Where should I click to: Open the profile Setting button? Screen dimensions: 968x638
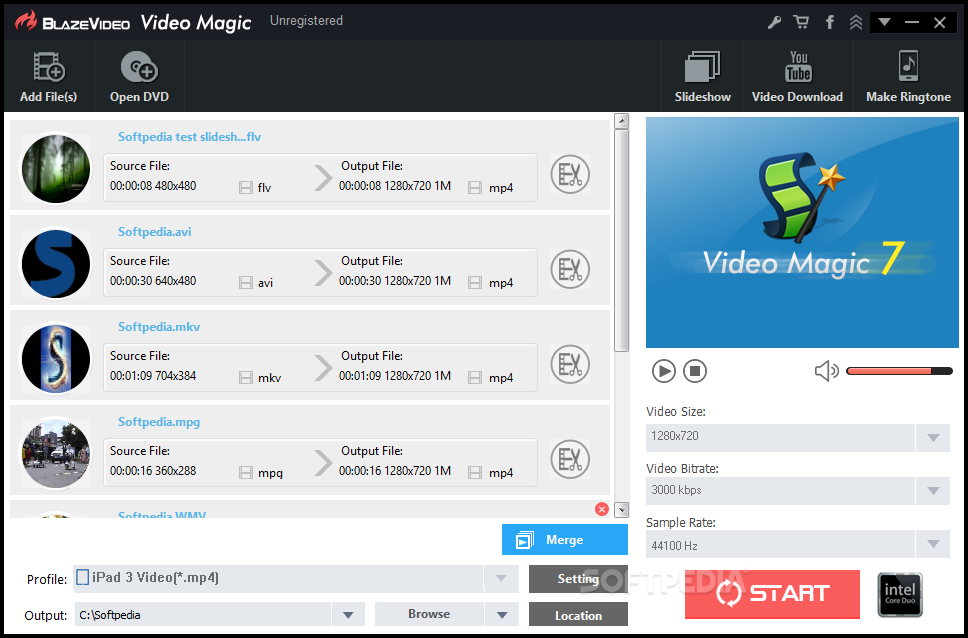coord(578,579)
